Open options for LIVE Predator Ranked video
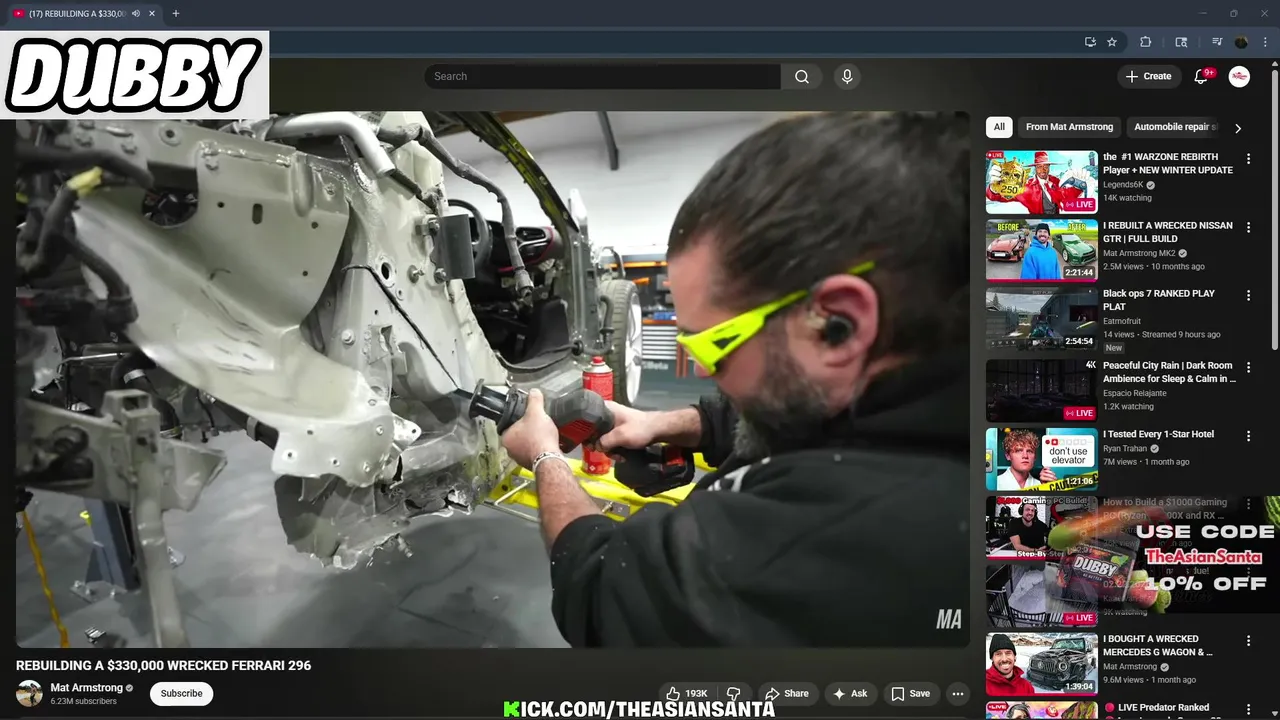 pyautogui.click(x=1248, y=709)
